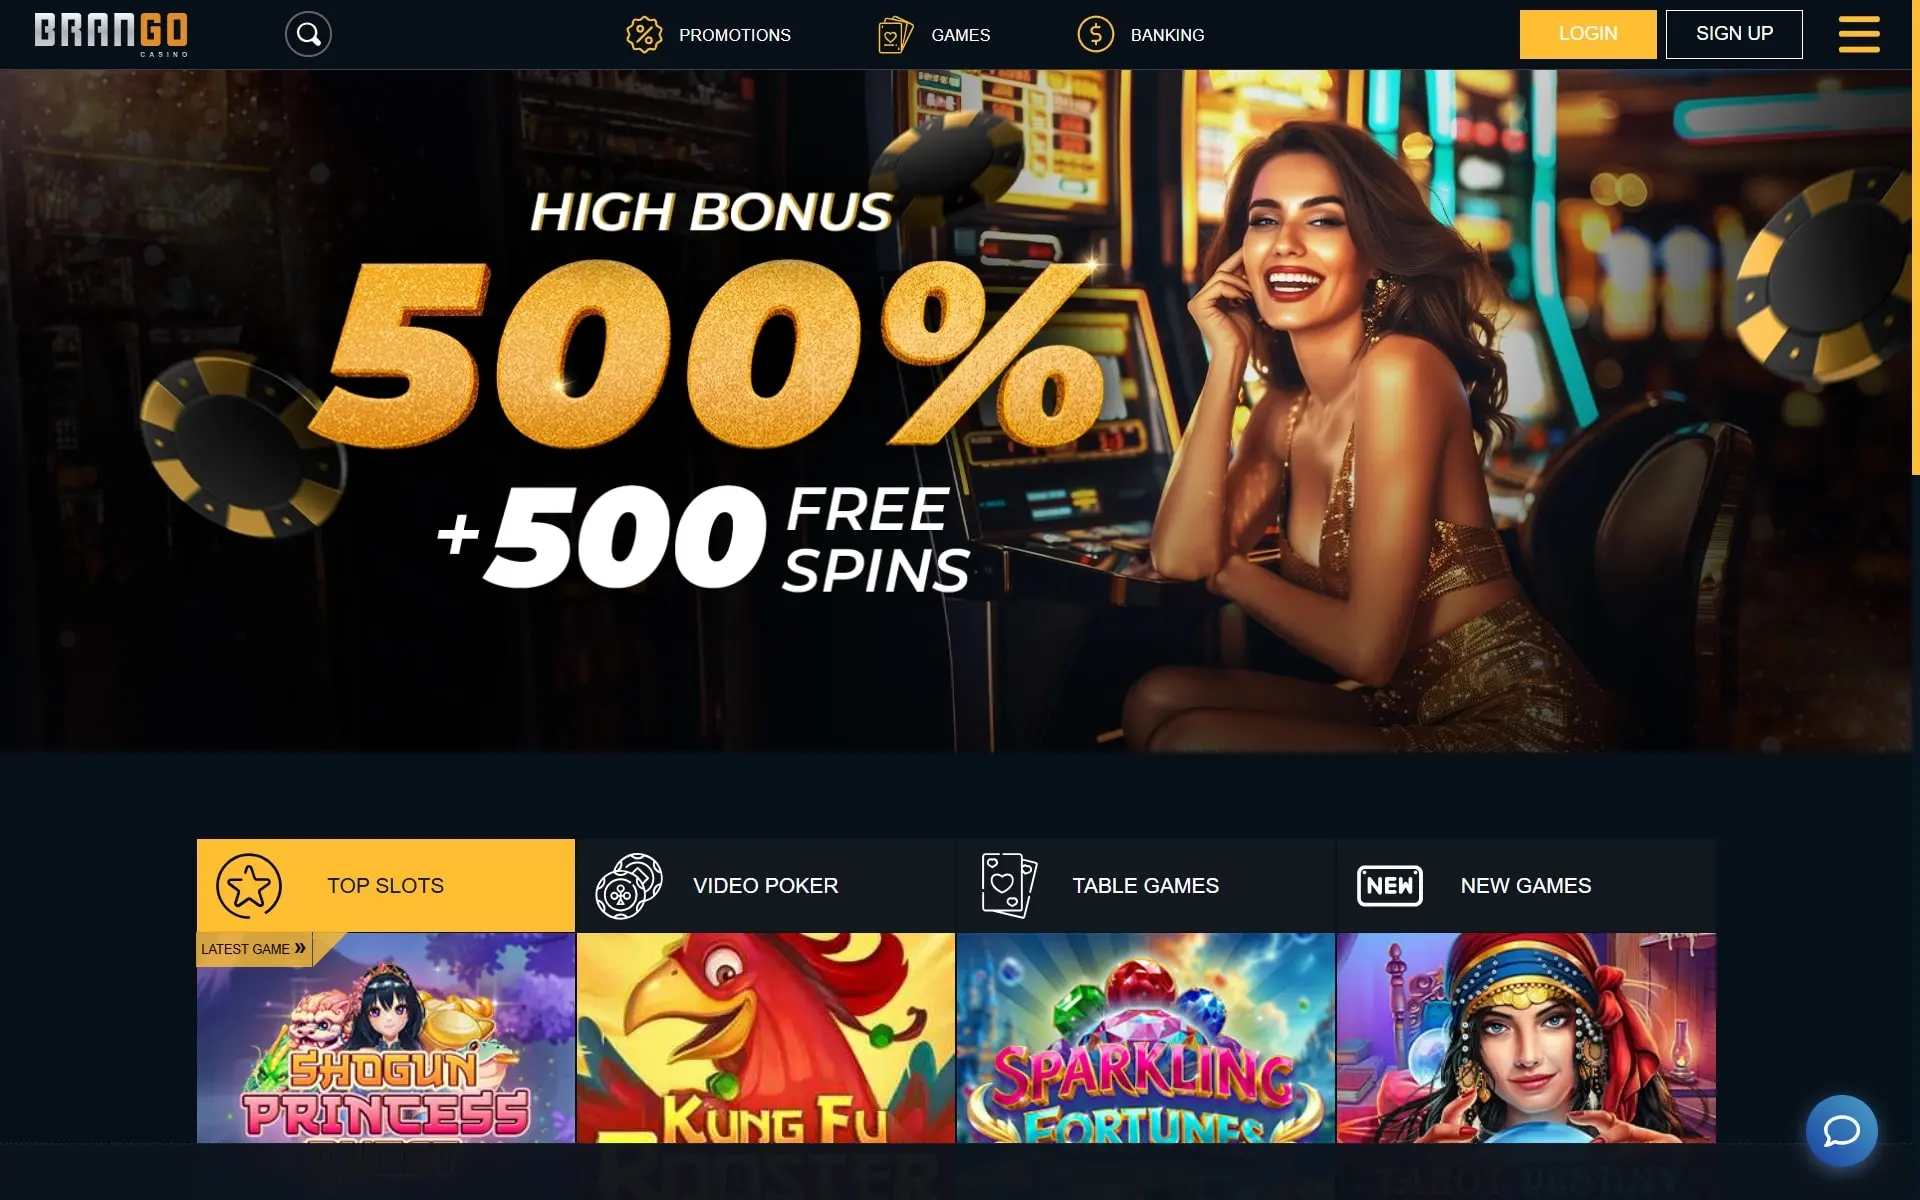Click the Banking dollar coin icon
Screen dimensions: 1920x1200
pyautogui.click(x=1095, y=34)
